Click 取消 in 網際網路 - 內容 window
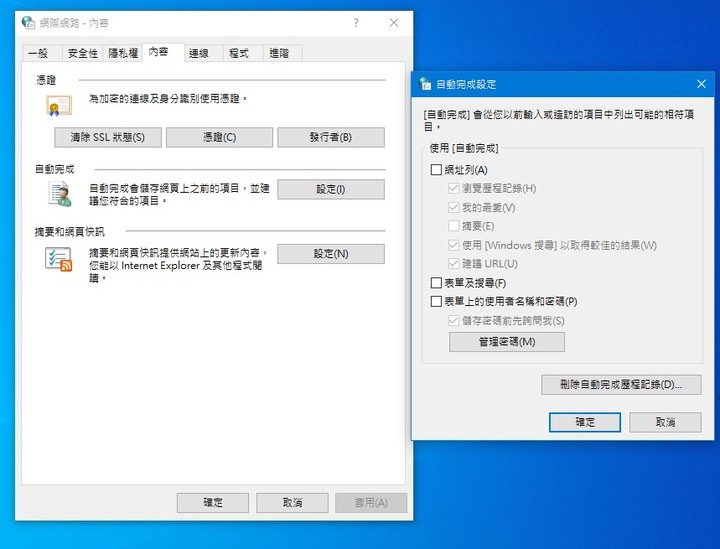Image resolution: width=720 pixels, height=549 pixels. [x=292, y=503]
